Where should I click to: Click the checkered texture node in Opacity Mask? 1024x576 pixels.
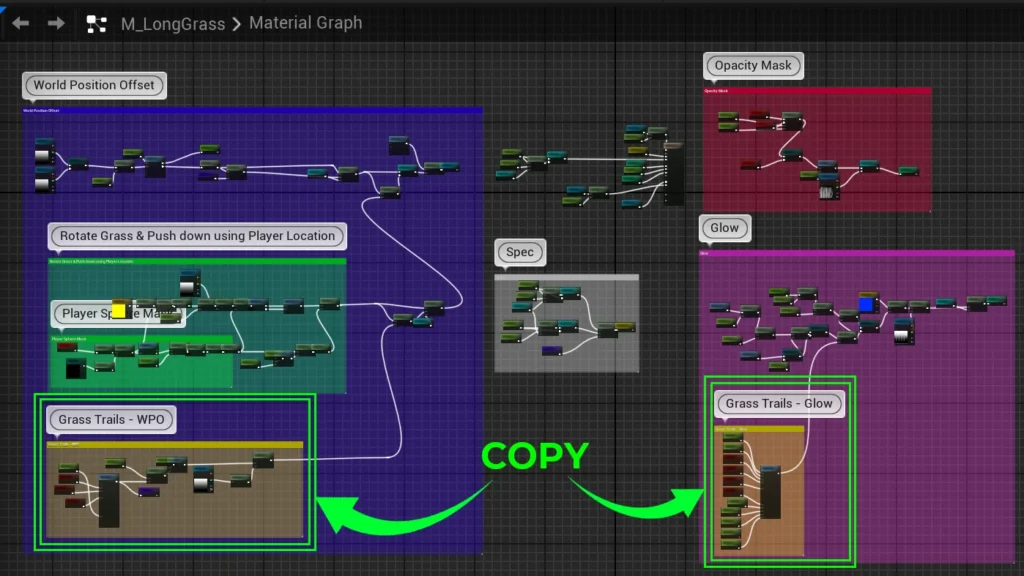tap(827, 190)
